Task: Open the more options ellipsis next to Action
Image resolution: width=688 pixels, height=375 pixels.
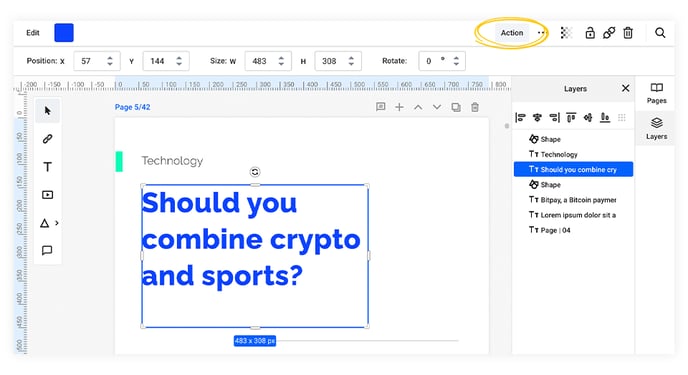Action: point(541,32)
